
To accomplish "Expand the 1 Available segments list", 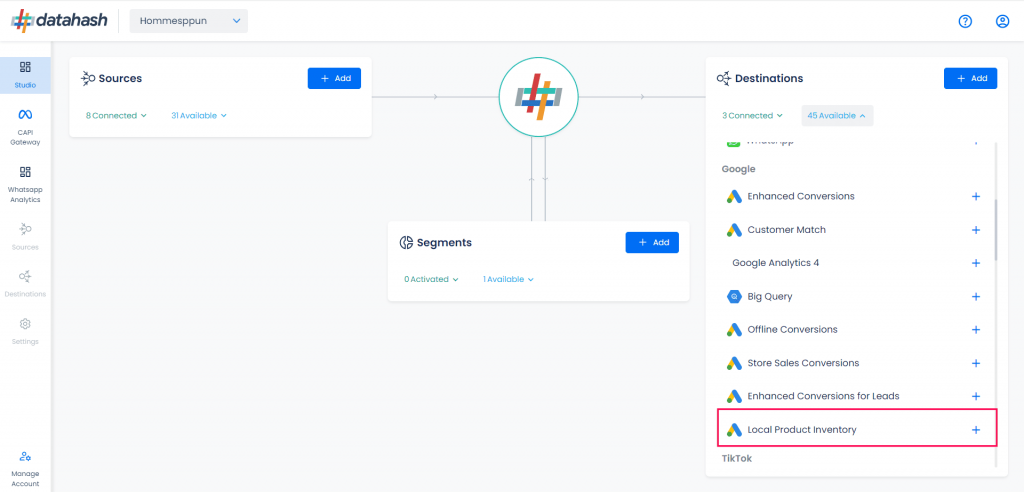I will (x=508, y=279).
